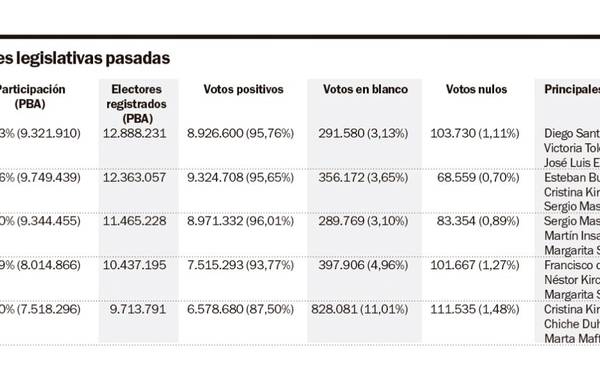This screenshot has width=600, height=365.
Task: Click the 'Electores registrados (PBA)' column header
Action: click(137, 104)
